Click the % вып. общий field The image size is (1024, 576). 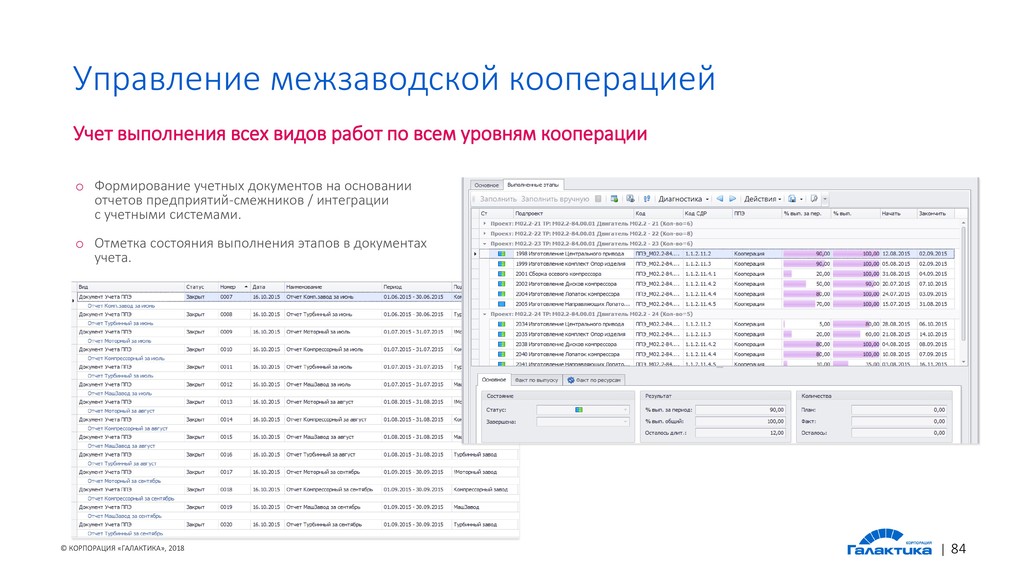[741, 421]
